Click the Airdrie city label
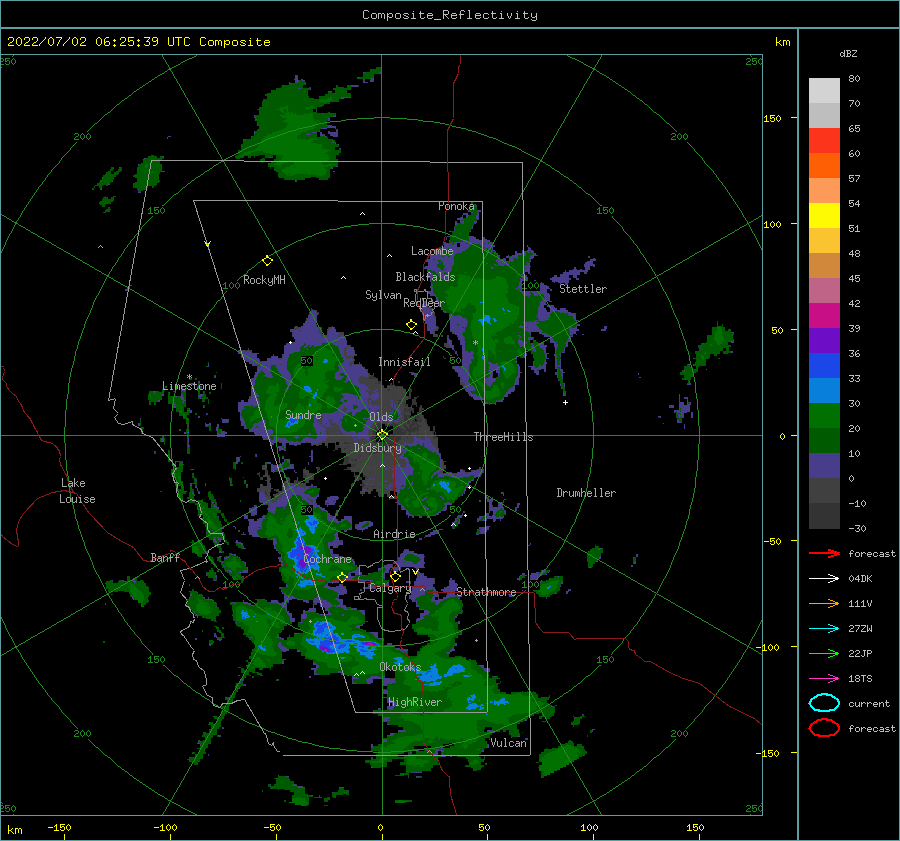 coord(394,534)
